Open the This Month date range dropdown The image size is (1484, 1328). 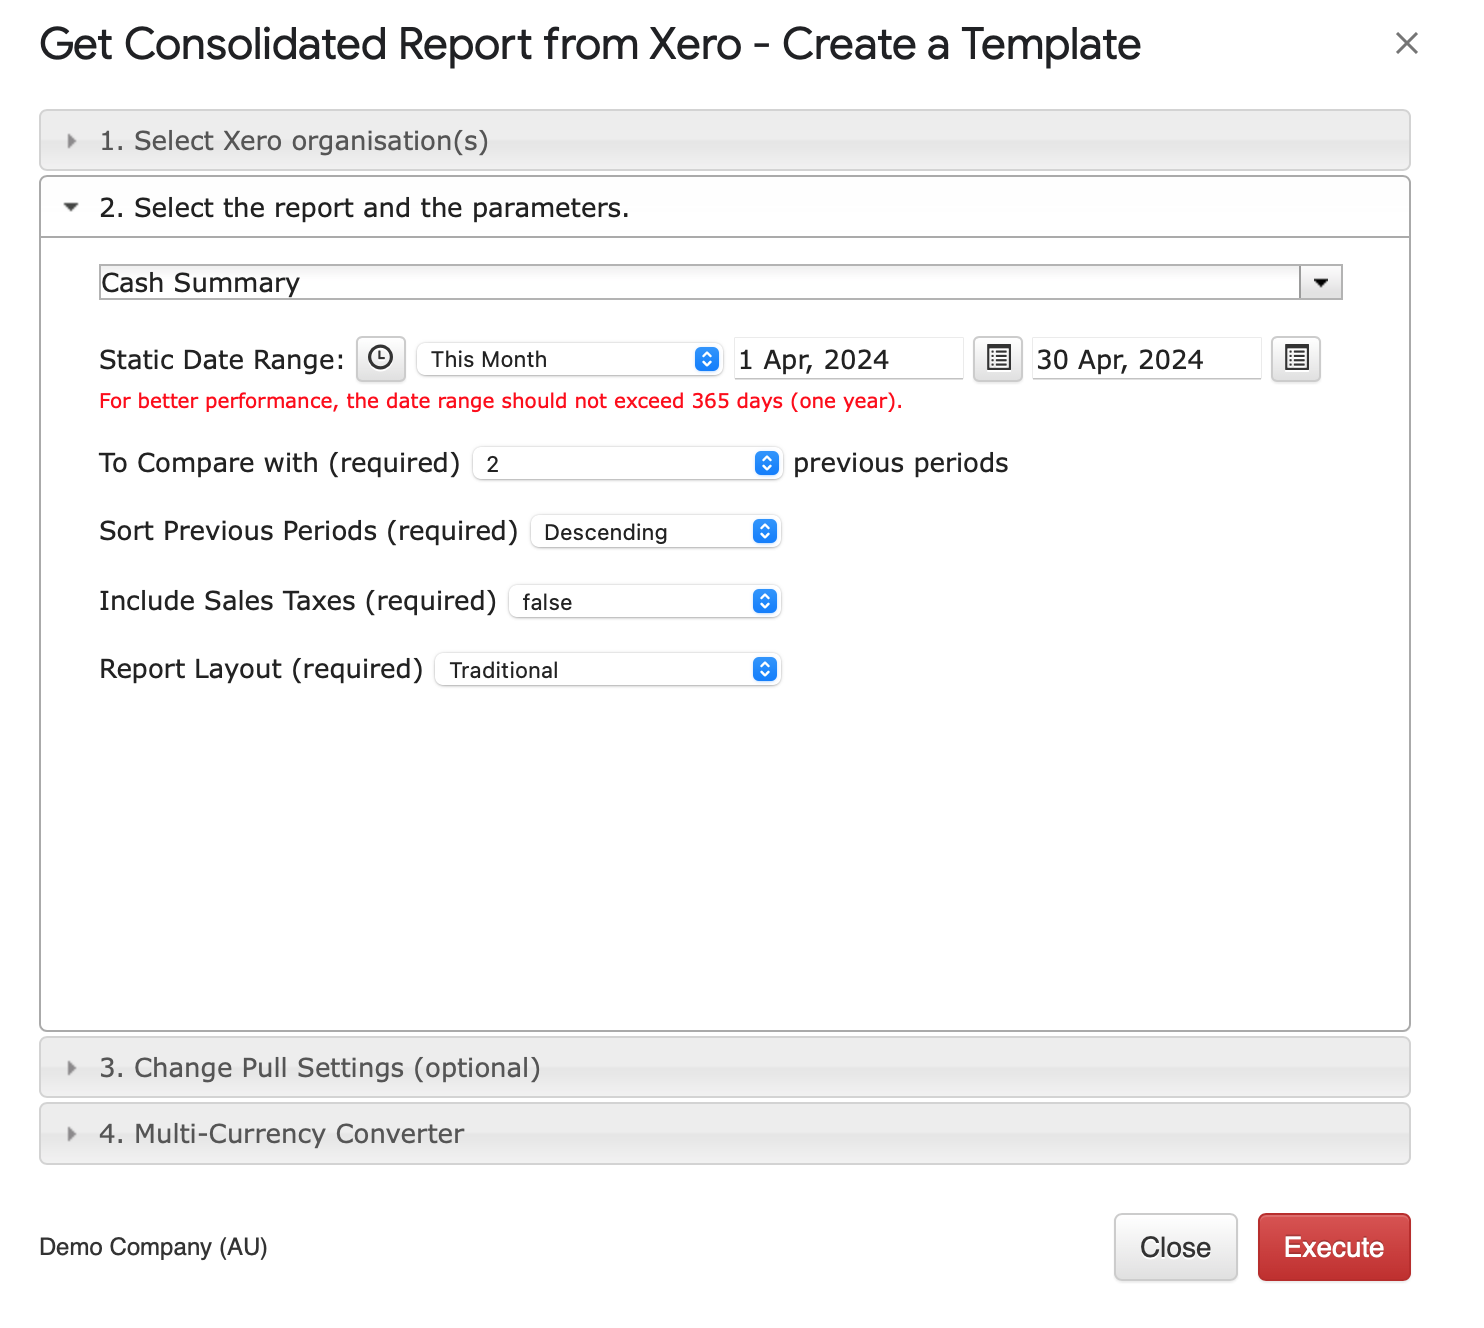[x=570, y=359]
